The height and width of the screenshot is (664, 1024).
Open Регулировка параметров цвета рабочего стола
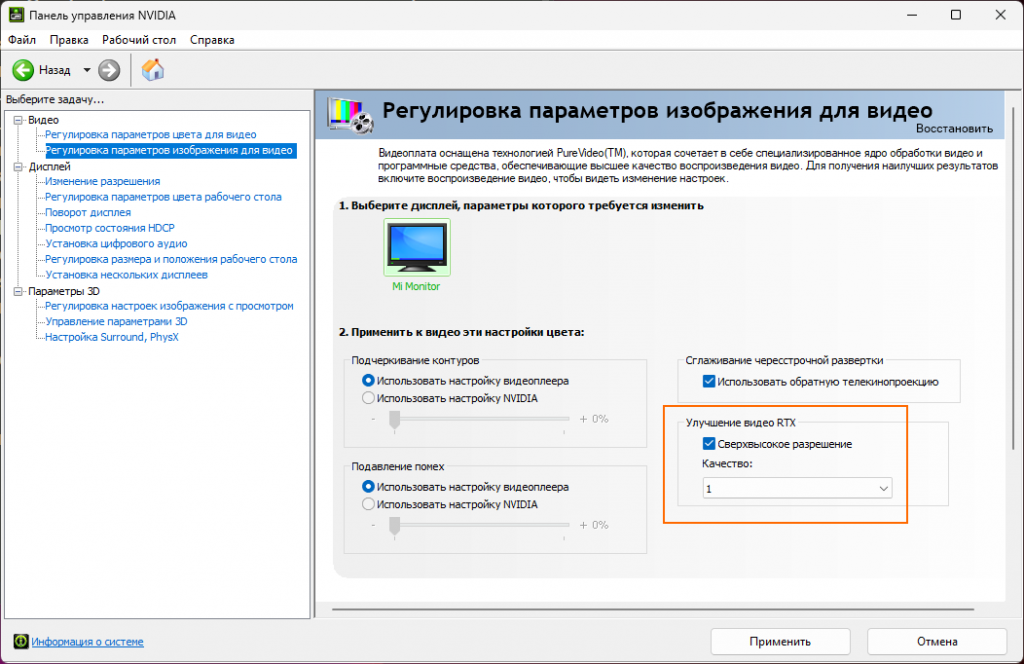point(163,197)
